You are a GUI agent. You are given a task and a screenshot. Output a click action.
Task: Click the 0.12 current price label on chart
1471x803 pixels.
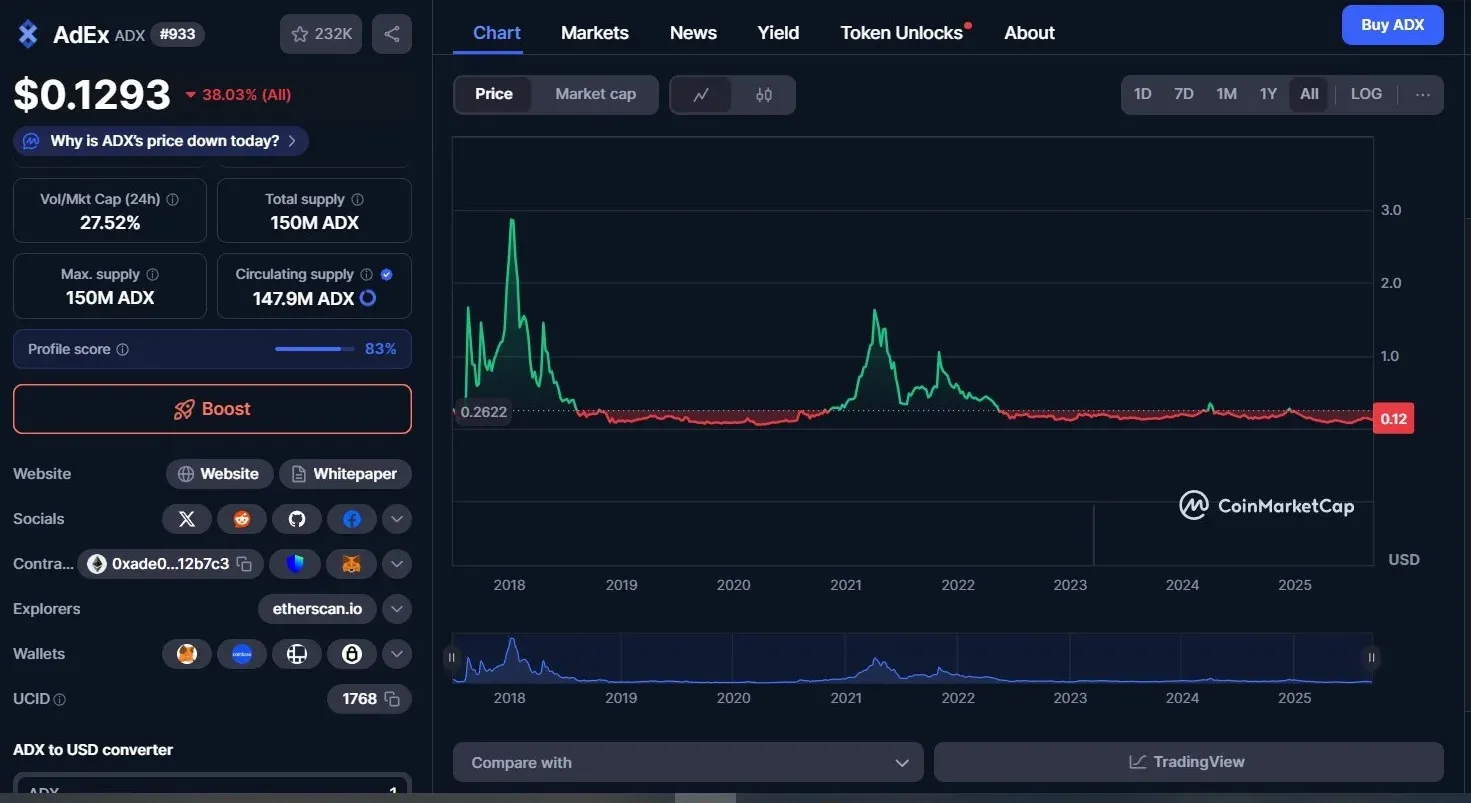[1394, 419]
